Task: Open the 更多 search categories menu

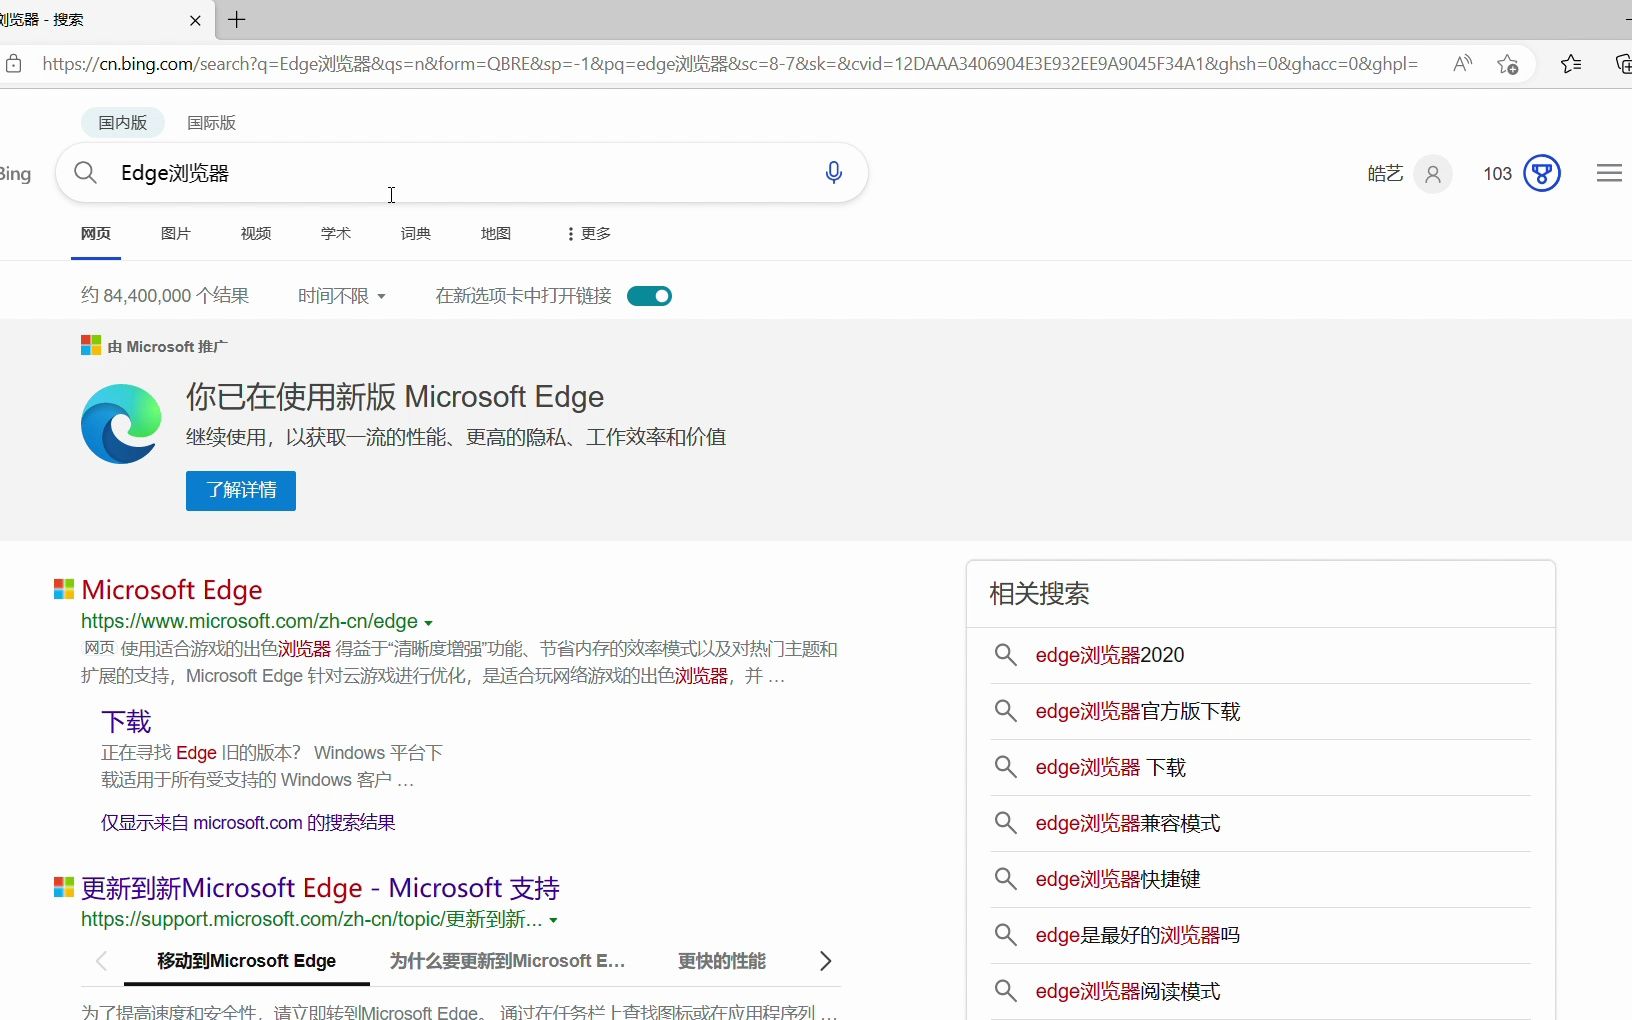Action: [588, 233]
